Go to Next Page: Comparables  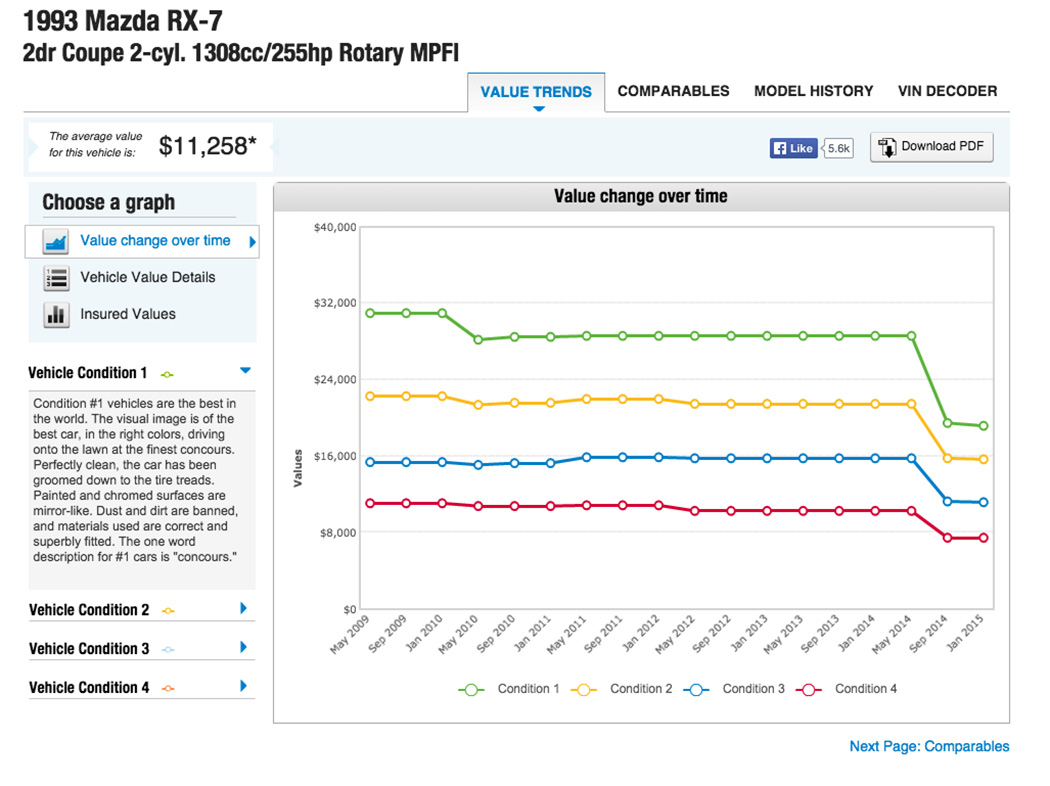(x=929, y=746)
